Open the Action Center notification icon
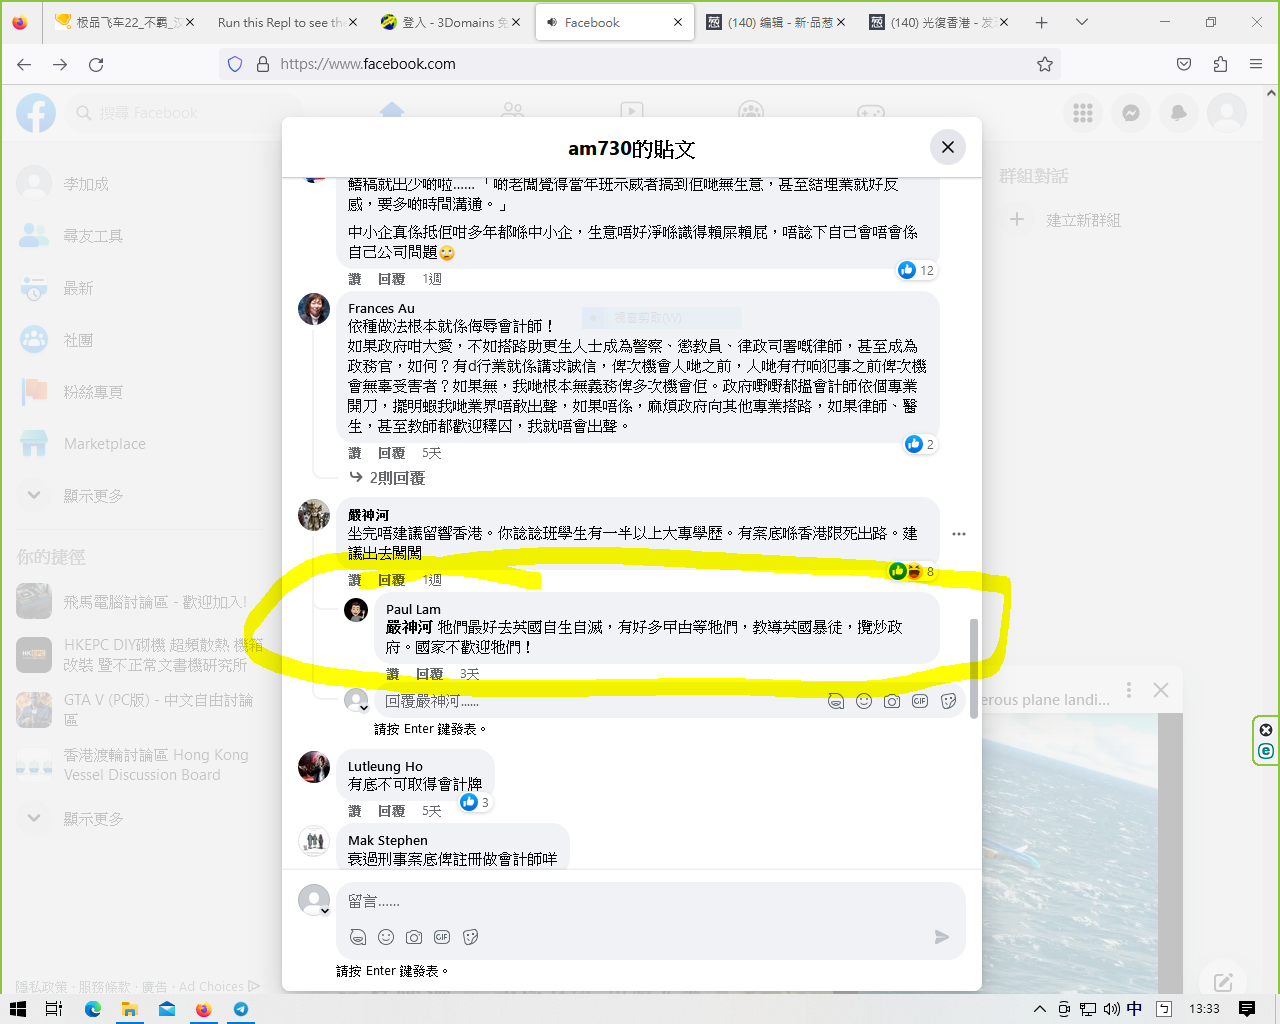 point(1247,1009)
